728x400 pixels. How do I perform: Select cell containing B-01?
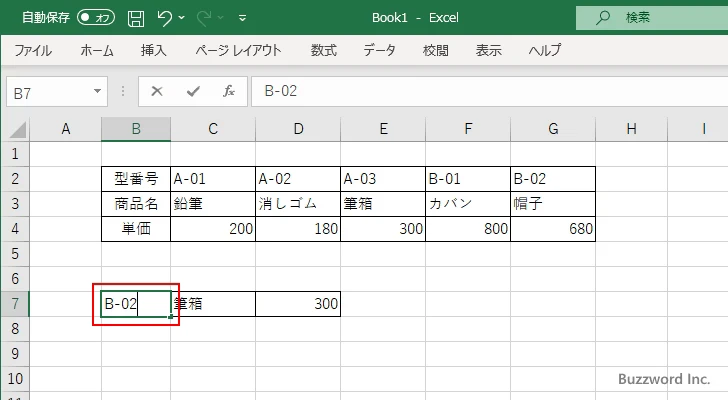tap(468, 179)
